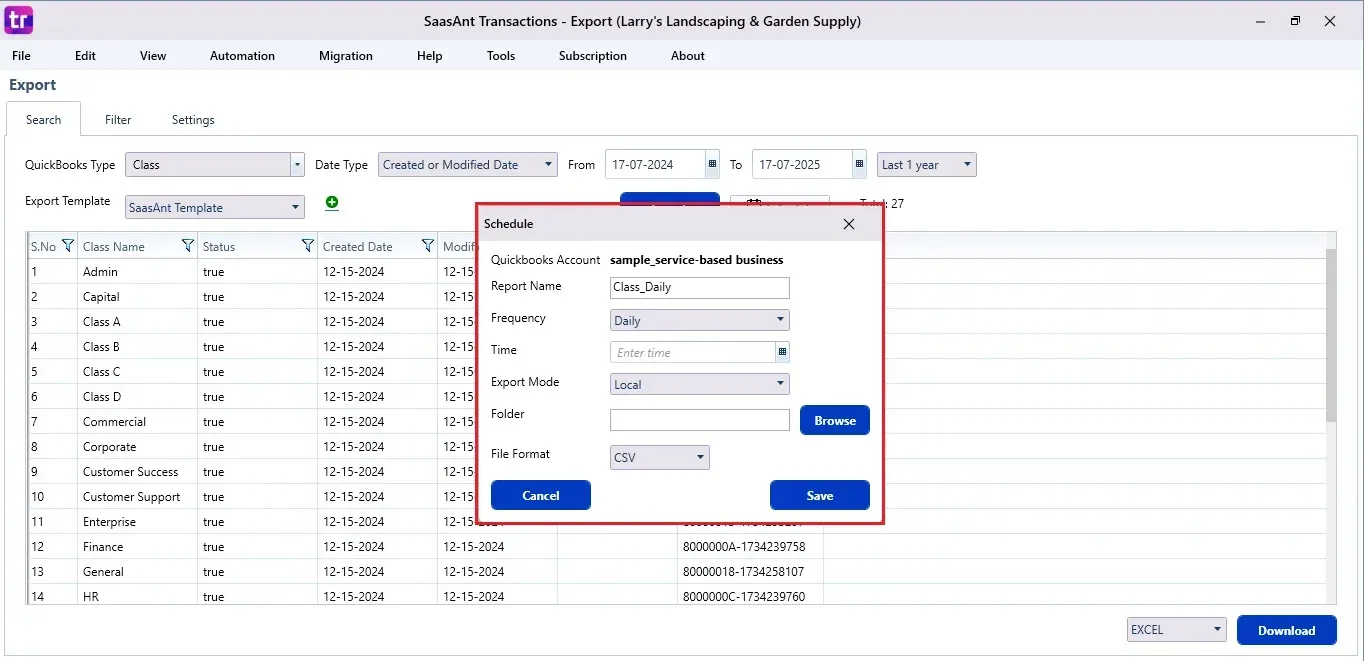Filter the Status column
The width and height of the screenshot is (1364, 661).
[308, 246]
